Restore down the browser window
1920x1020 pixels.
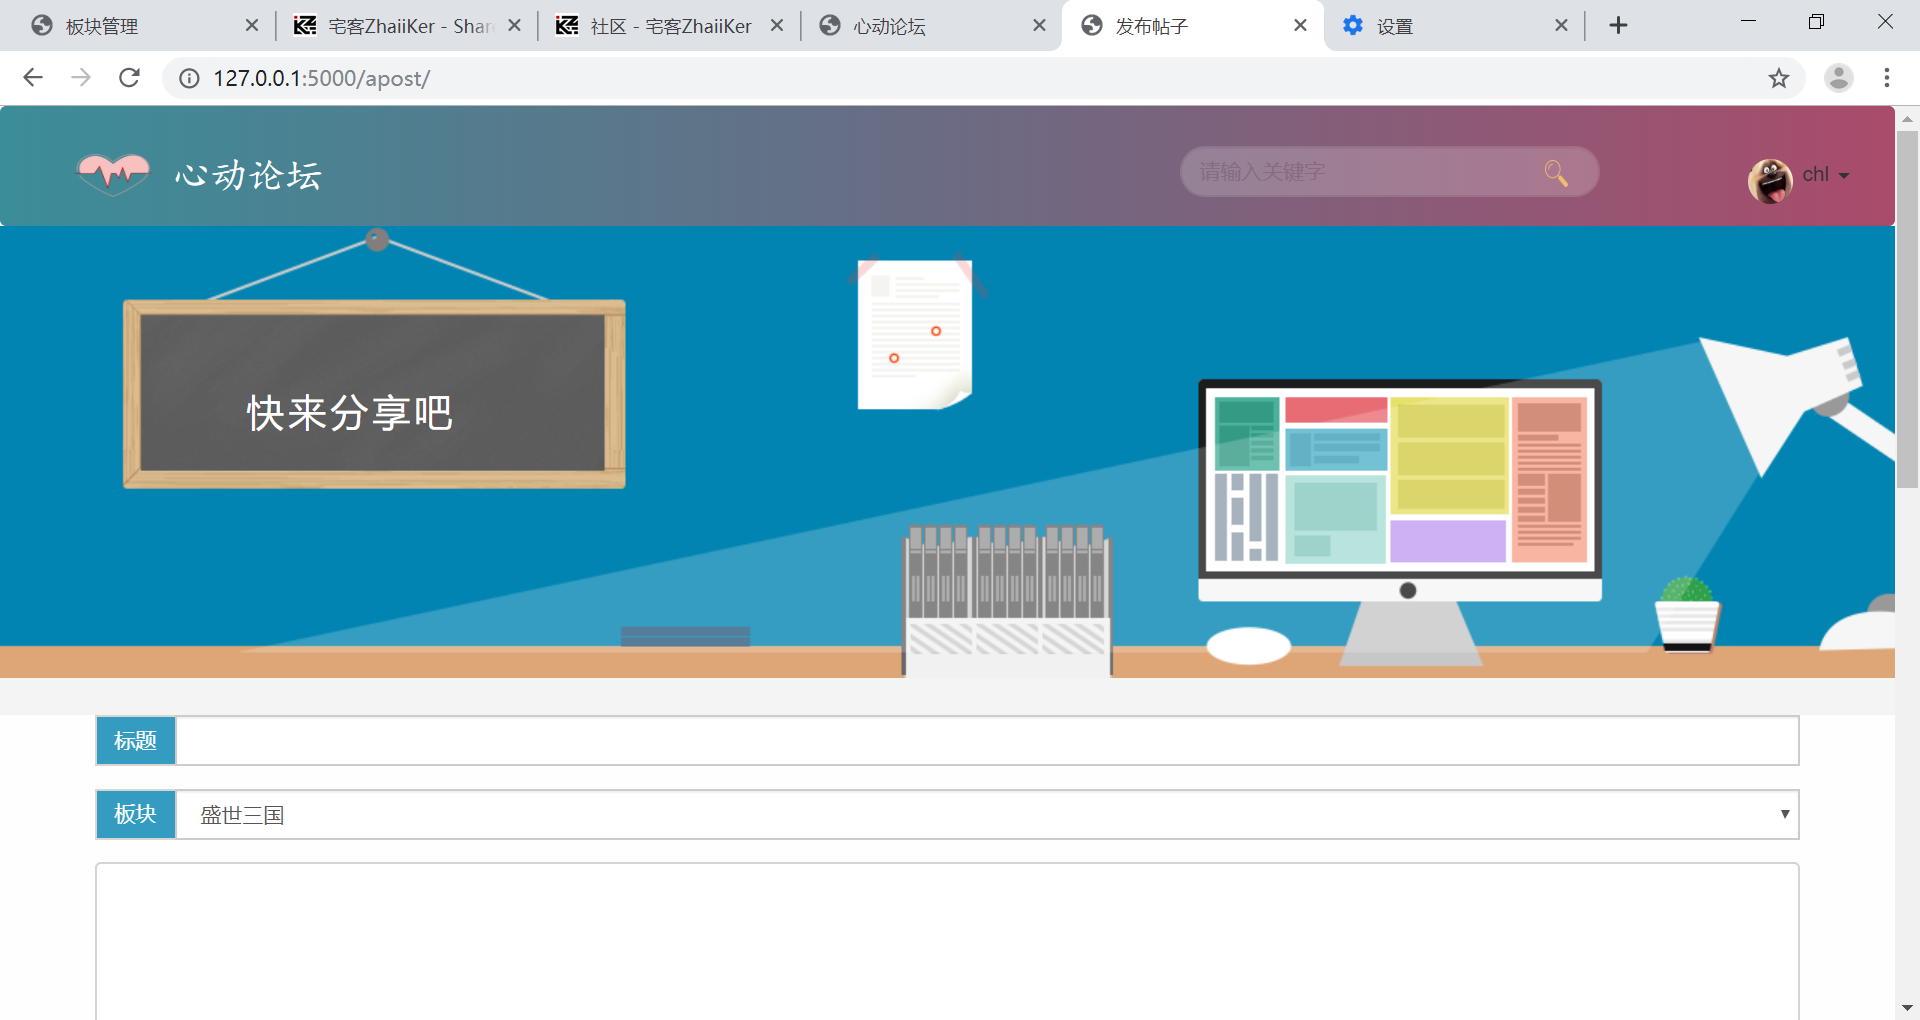[x=1817, y=22]
